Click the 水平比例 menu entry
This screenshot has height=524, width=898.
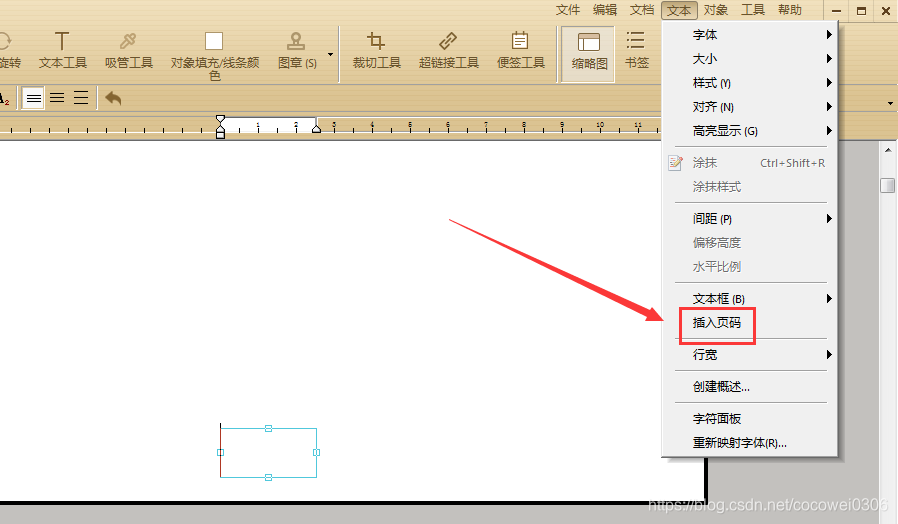[x=750, y=267]
